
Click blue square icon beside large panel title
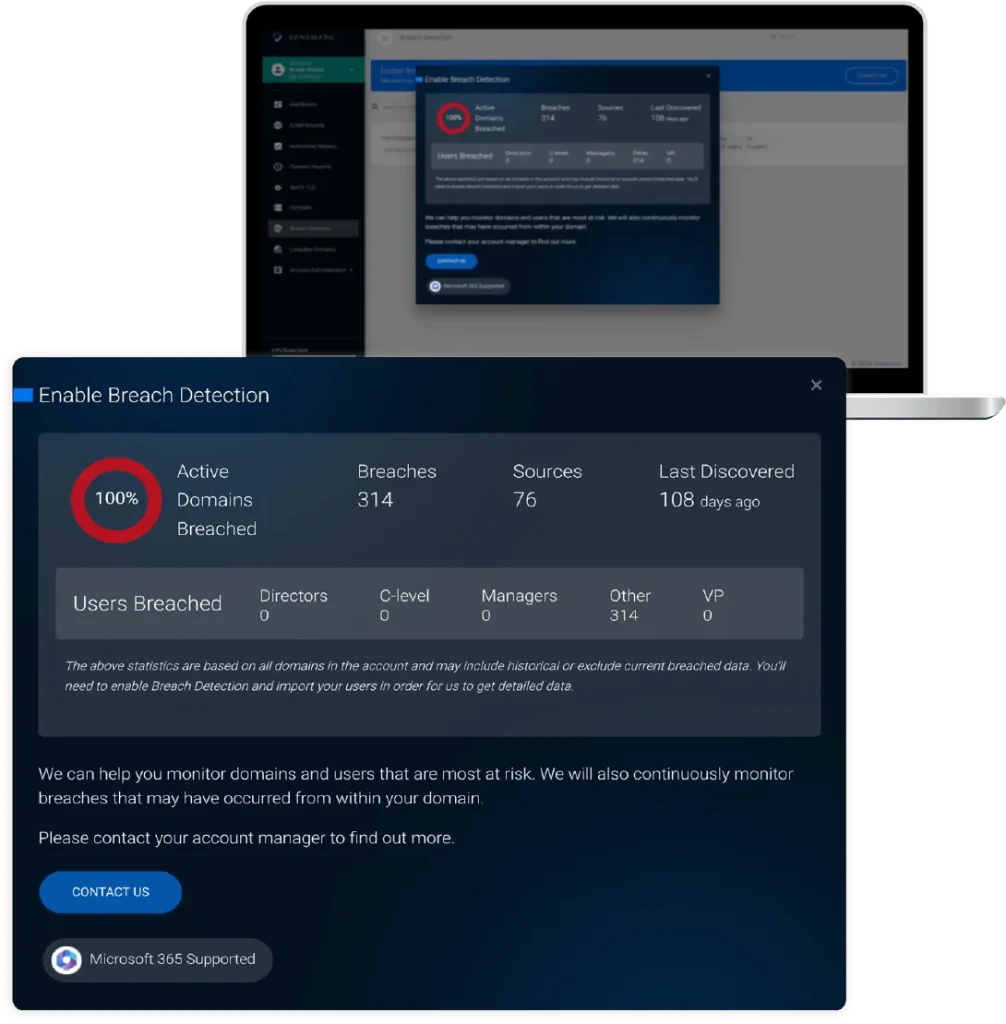coord(23,395)
